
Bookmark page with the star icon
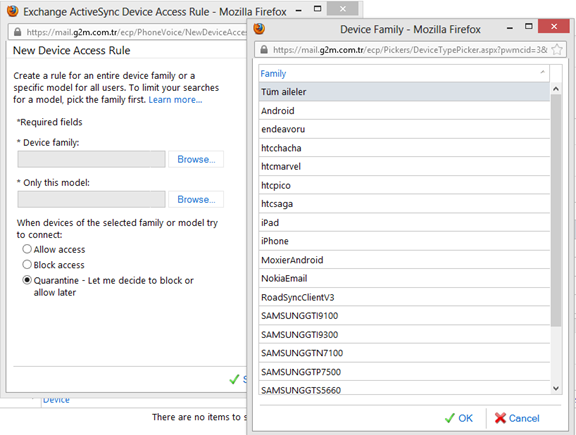pos(557,49)
